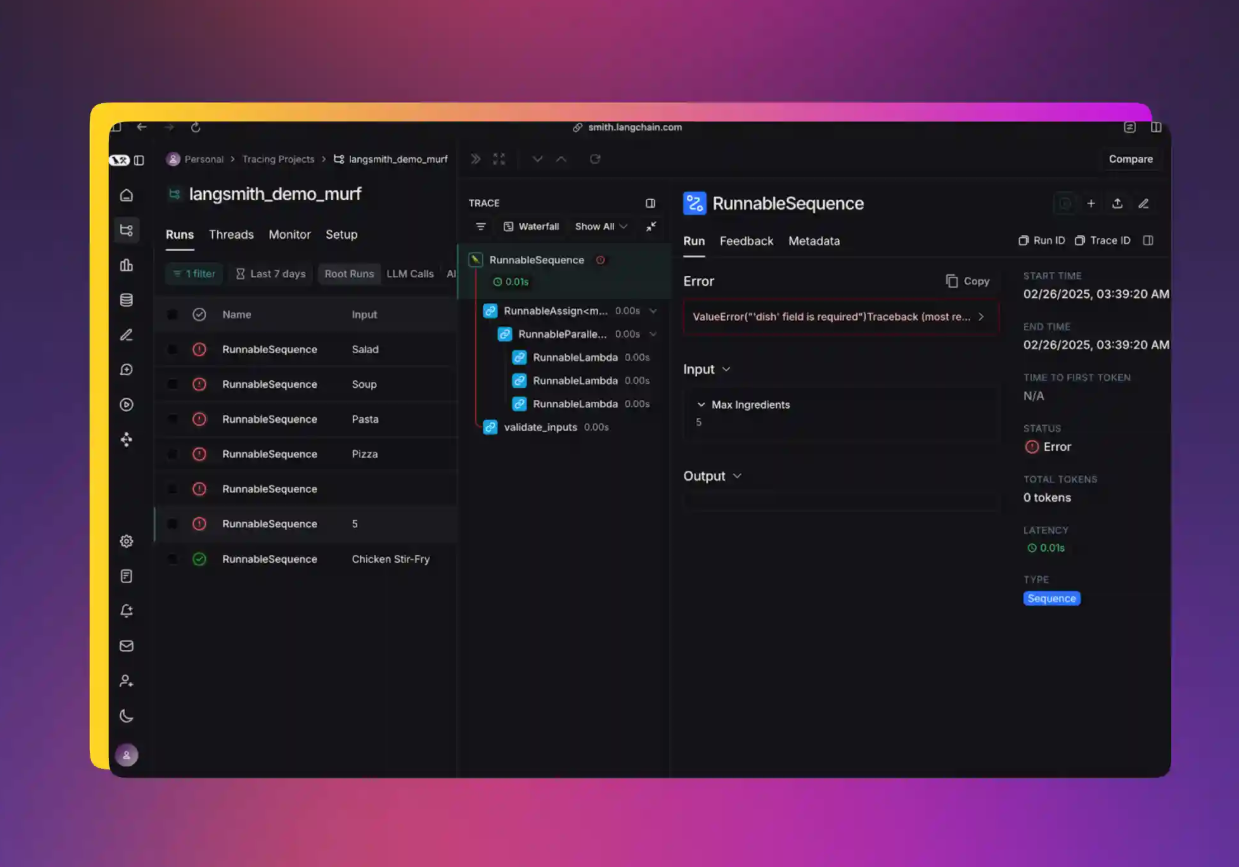Image resolution: width=1239 pixels, height=867 pixels.
Task: Open the Metadata tab
Action: (814, 241)
